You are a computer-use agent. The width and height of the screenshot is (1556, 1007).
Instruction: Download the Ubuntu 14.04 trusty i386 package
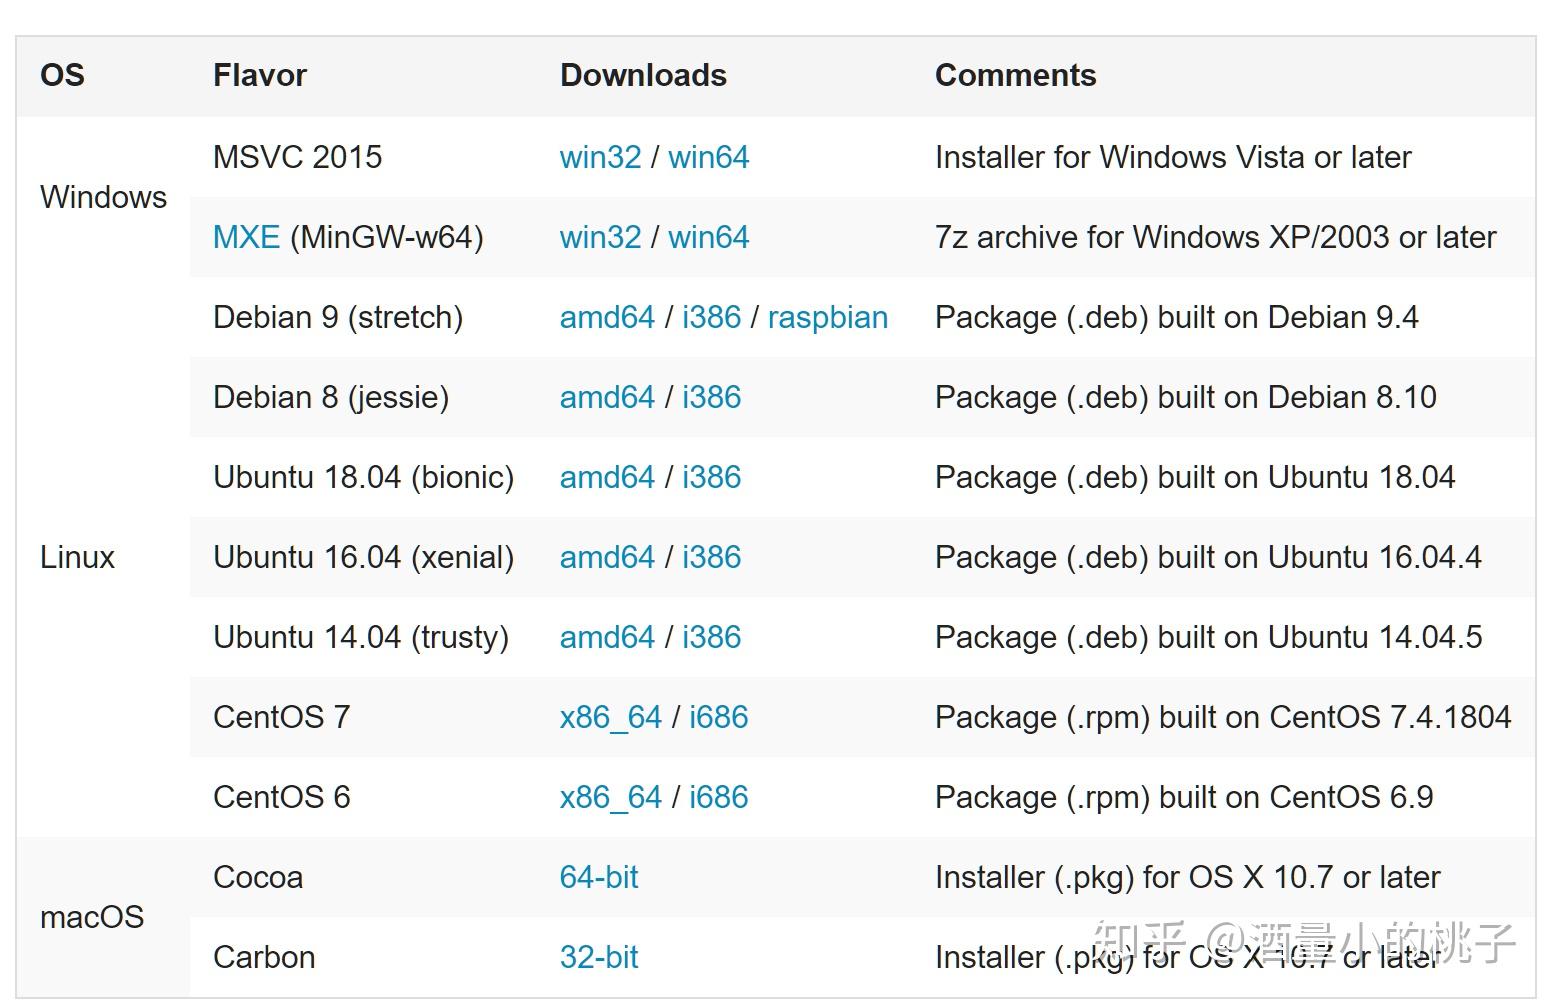click(x=711, y=637)
